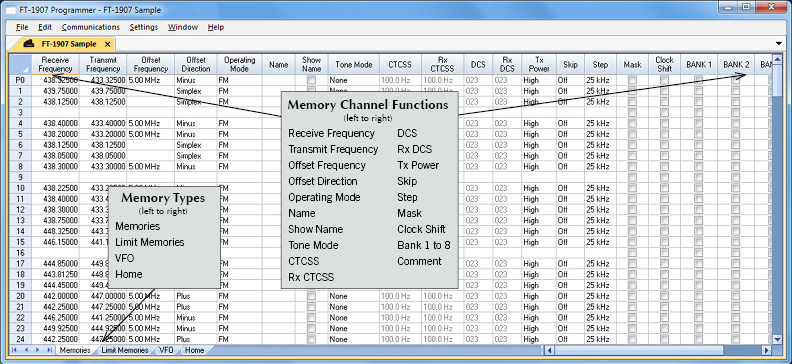Toggle BANK 1 checkbox in row 10
The image size is (792, 364).
pyautogui.click(x=699, y=188)
